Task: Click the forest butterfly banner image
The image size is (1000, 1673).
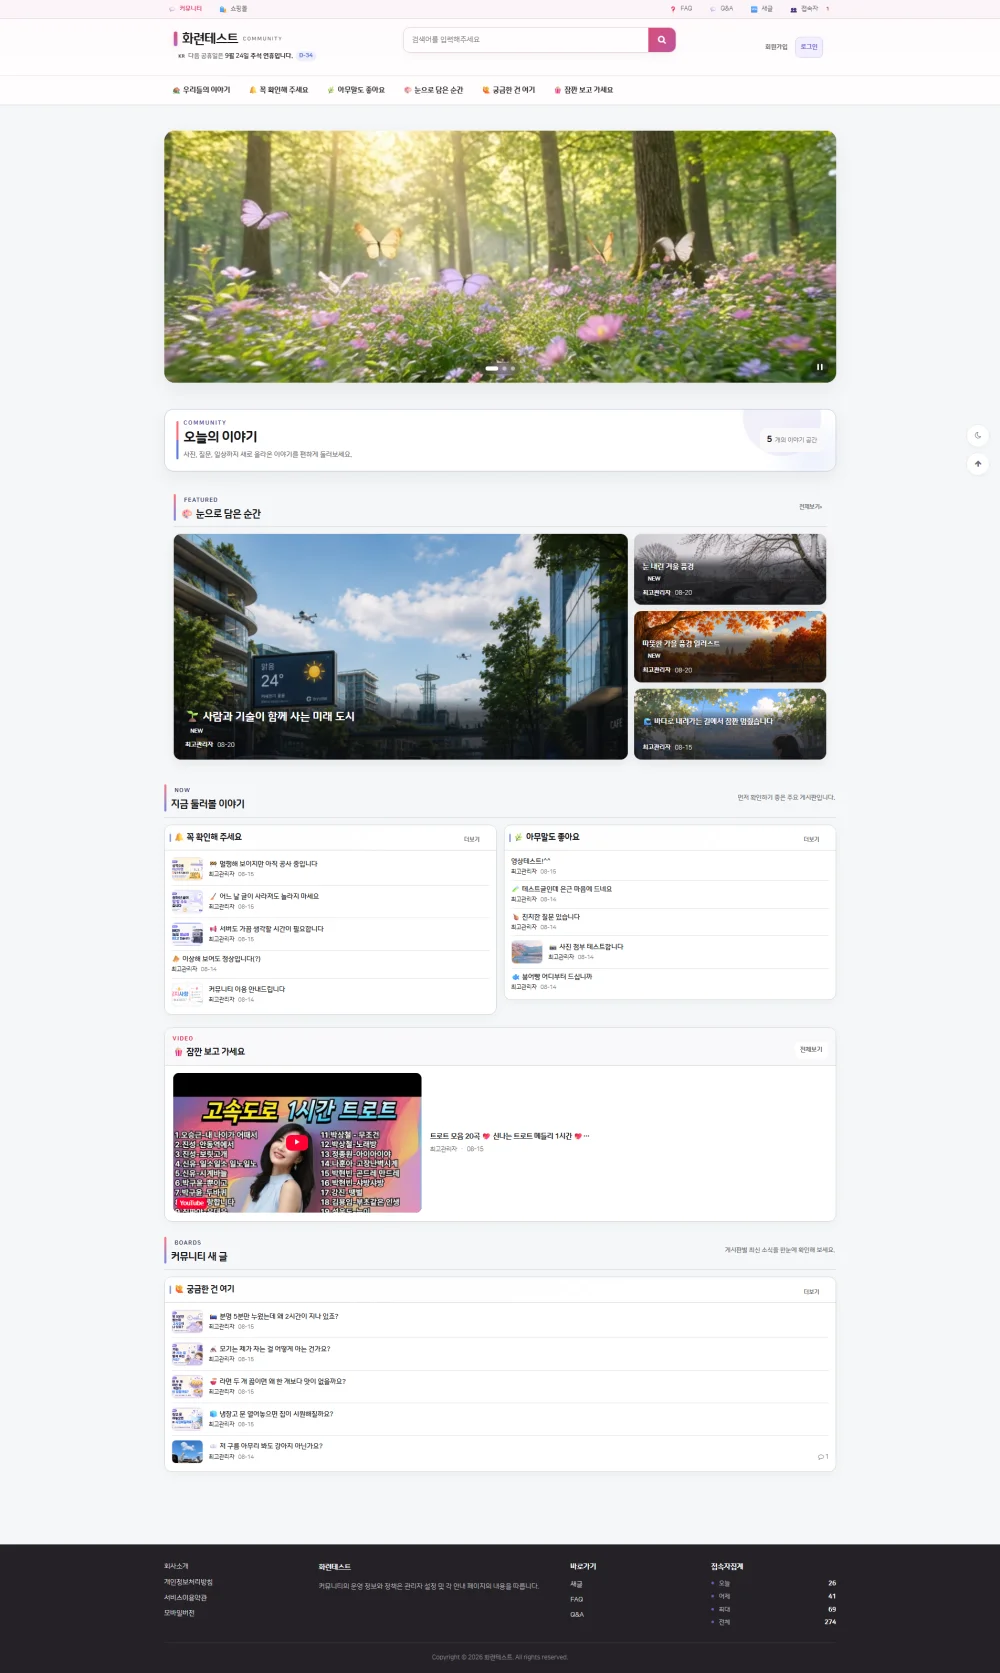Action: (500, 256)
